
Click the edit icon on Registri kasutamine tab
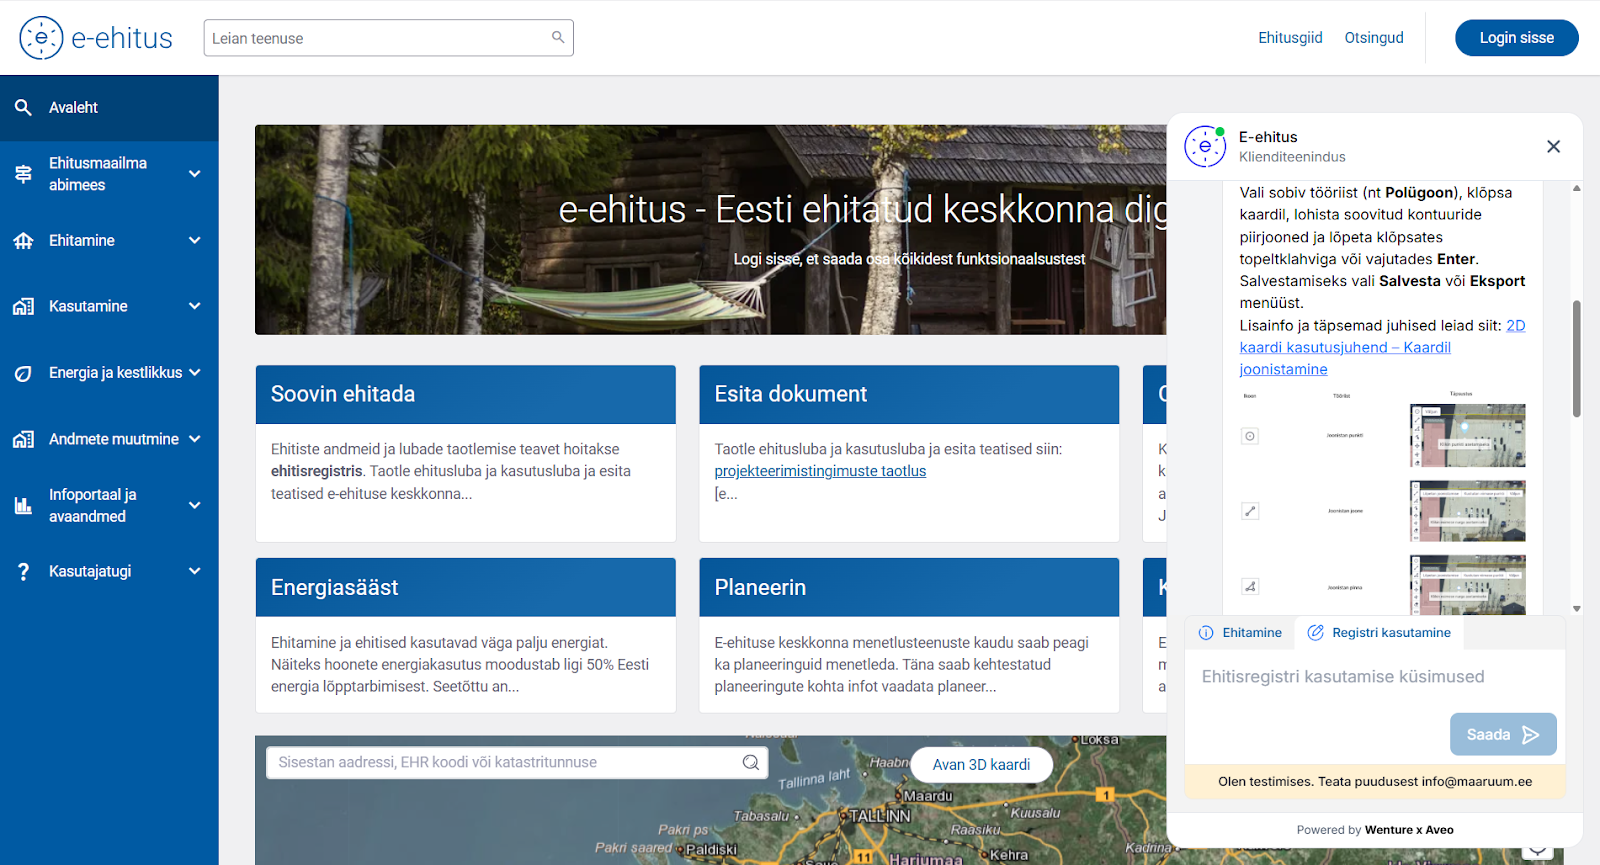pos(1316,633)
